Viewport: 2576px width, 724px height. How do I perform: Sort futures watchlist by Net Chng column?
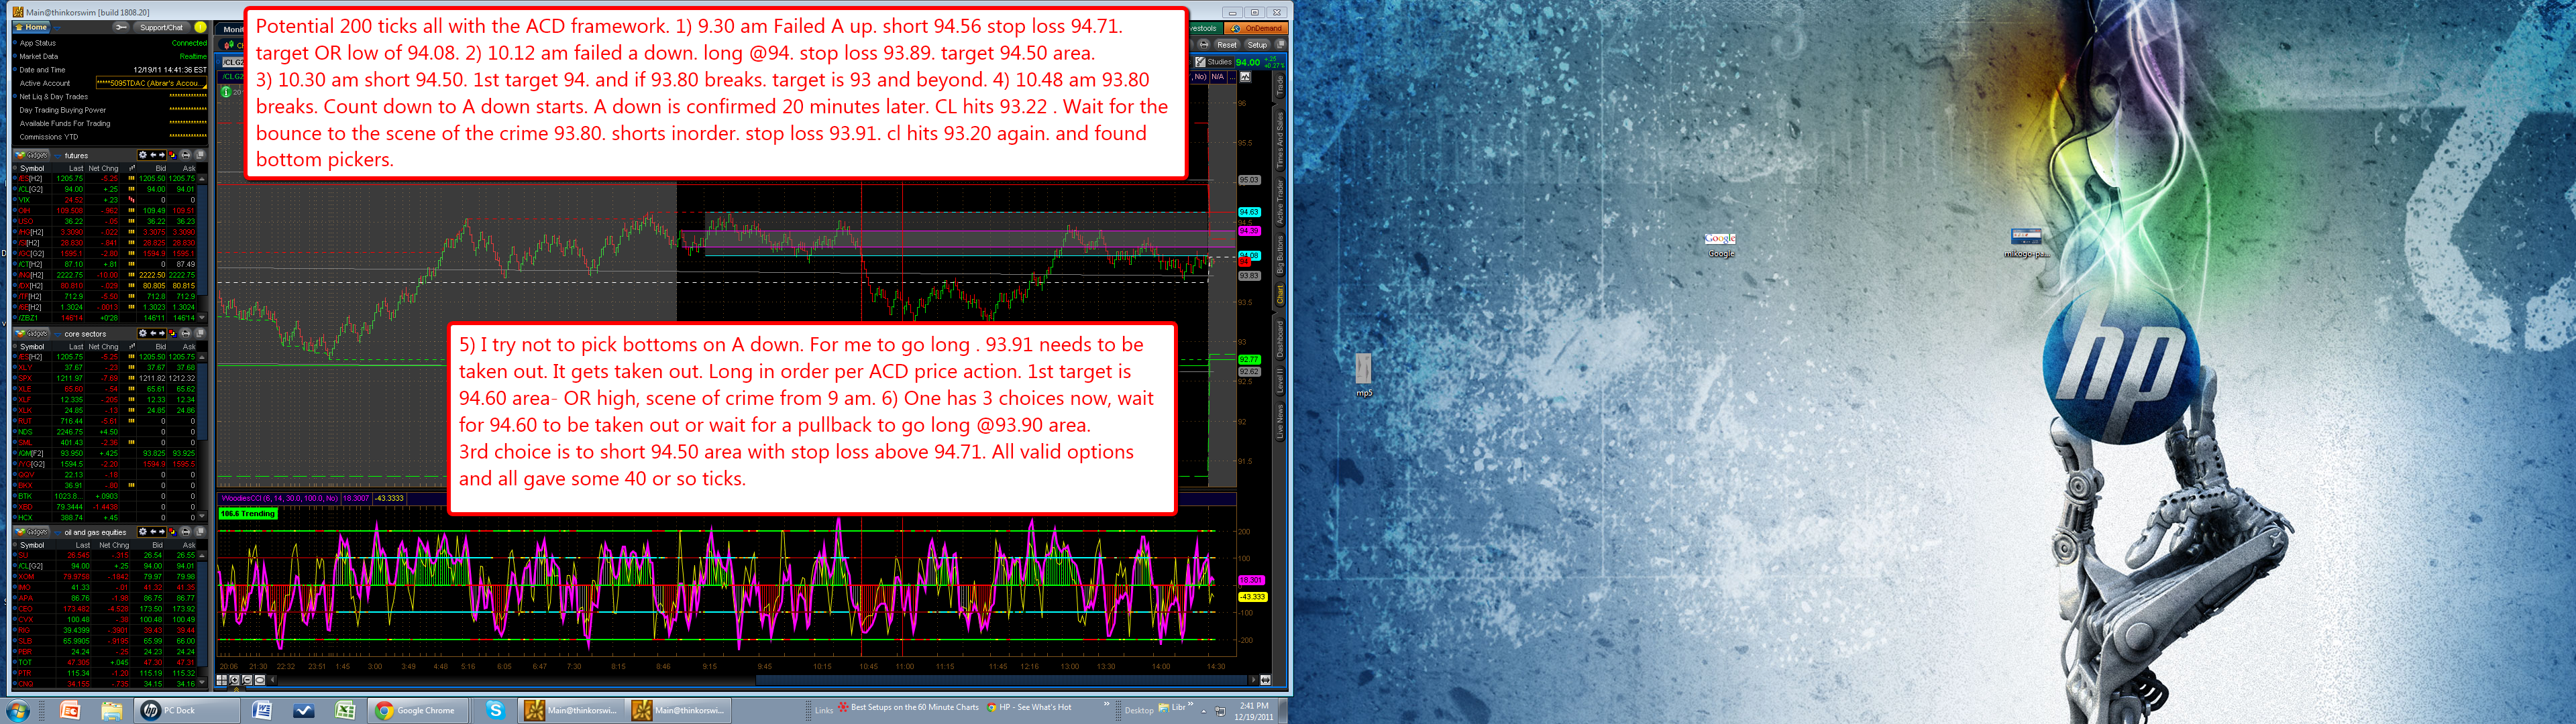(103, 168)
